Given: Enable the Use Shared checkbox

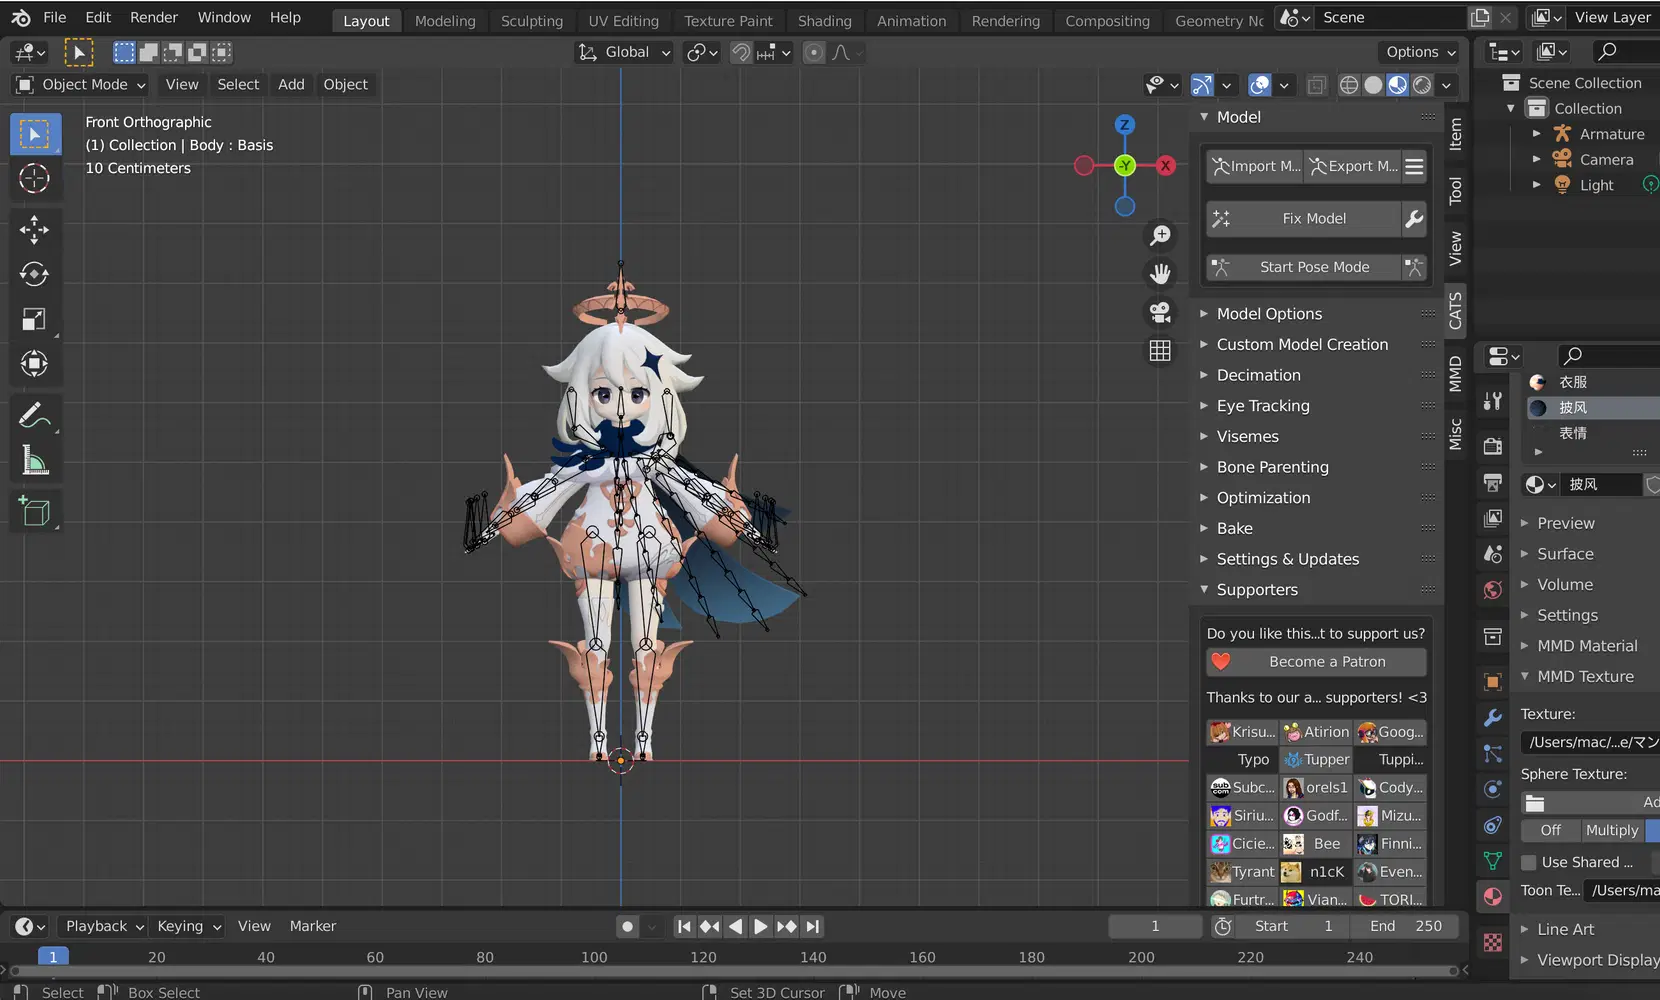Looking at the screenshot, I should pyautogui.click(x=1529, y=862).
